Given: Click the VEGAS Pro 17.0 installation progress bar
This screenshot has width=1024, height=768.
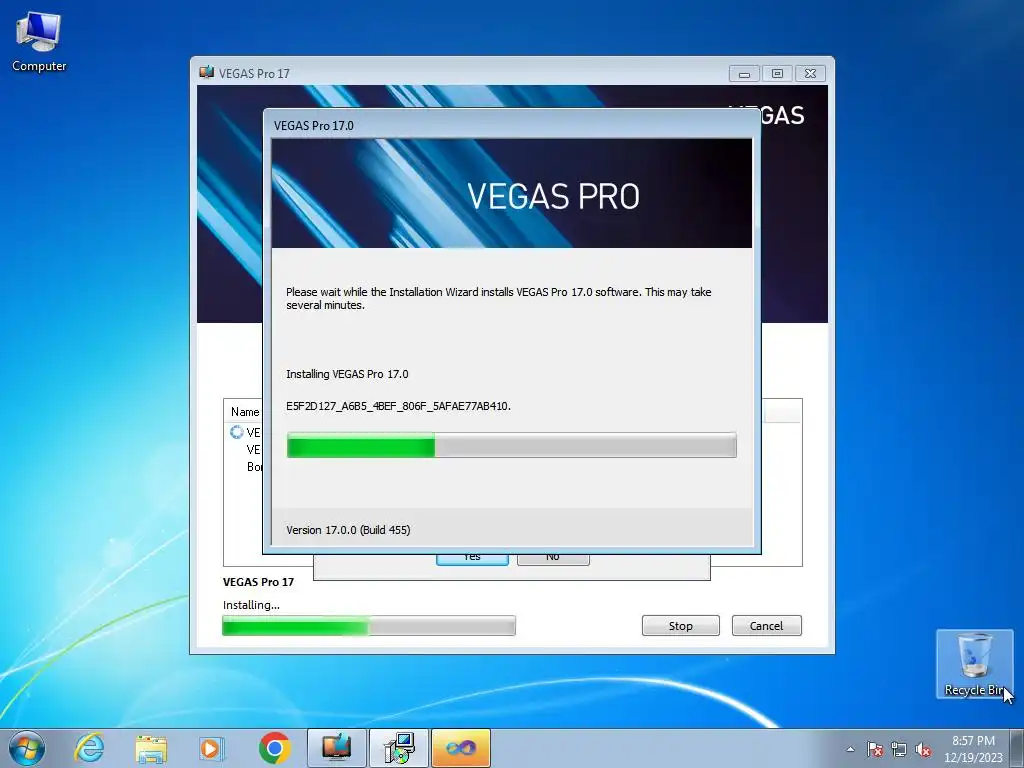Looking at the screenshot, I should (x=511, y=445).
